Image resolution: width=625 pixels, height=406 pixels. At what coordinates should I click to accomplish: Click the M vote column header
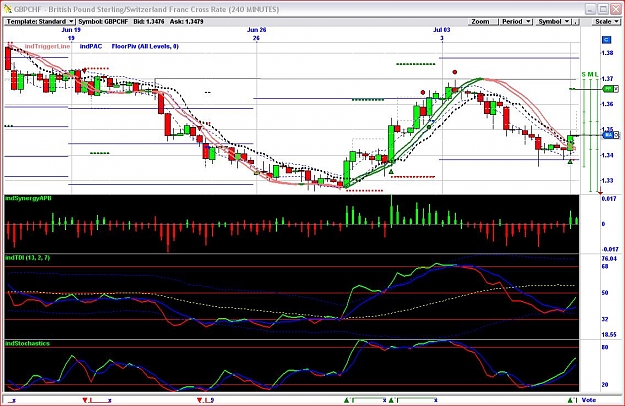590,75
